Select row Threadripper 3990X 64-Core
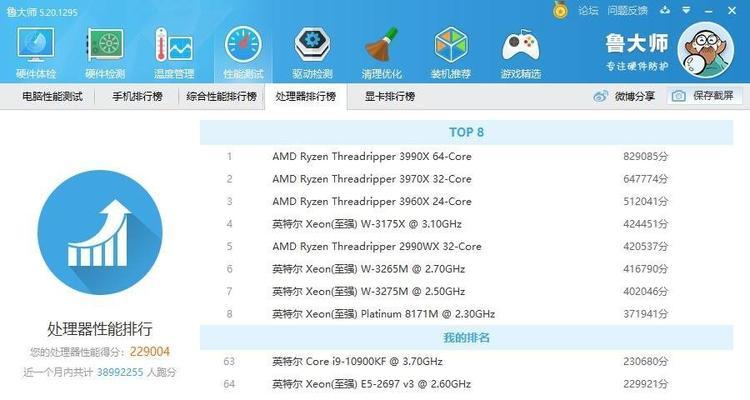The image size is (750, 400). (x=466, y=156)
